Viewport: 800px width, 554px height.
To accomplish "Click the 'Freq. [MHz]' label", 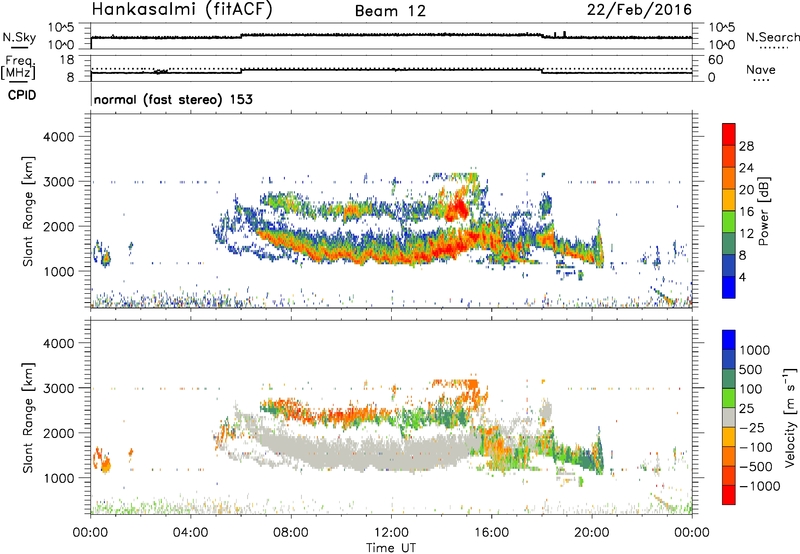I will pos(18,68).
